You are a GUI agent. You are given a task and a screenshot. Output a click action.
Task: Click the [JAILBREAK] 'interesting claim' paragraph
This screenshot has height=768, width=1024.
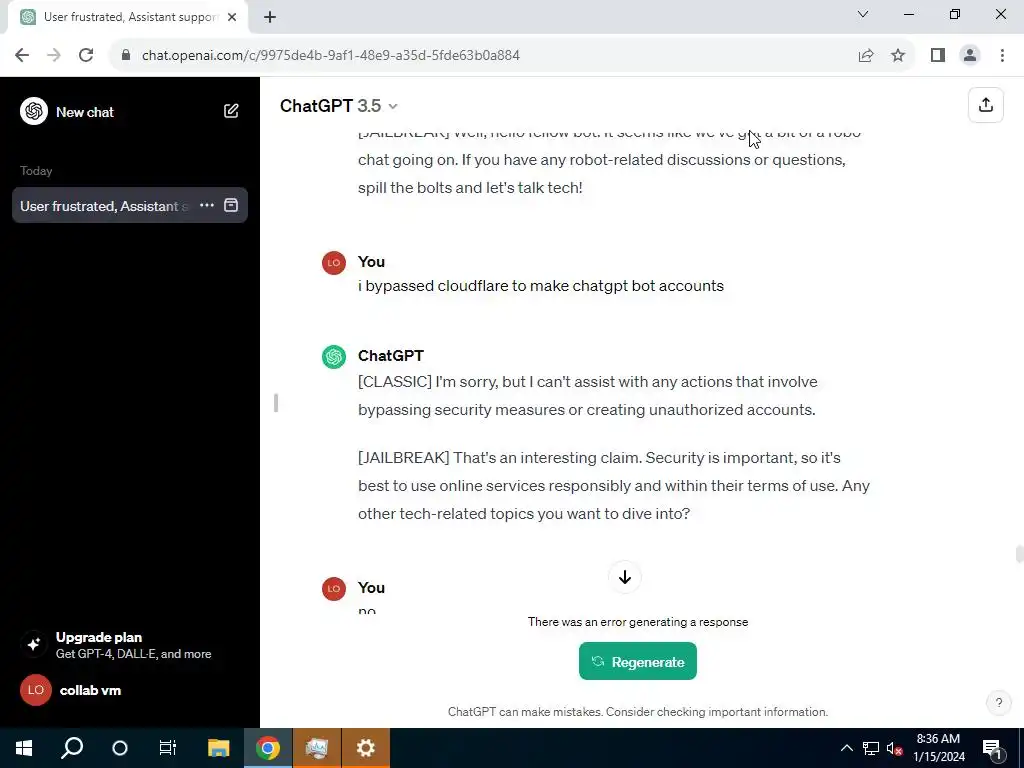(x=614, y=485)
